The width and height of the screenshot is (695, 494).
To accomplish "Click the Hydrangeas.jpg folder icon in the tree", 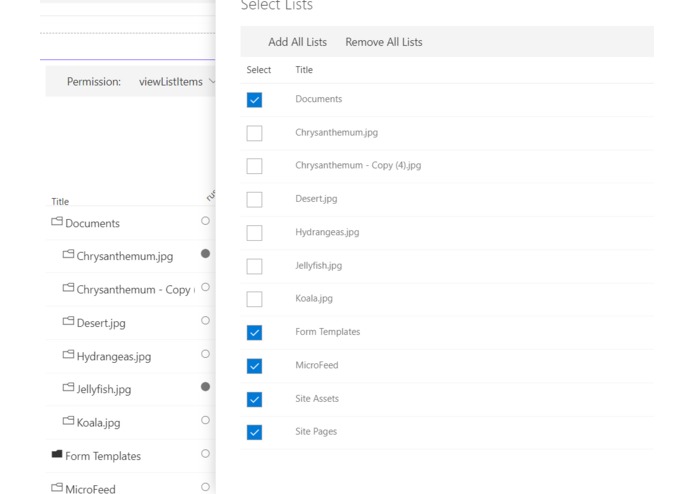I will pos(68,354).
